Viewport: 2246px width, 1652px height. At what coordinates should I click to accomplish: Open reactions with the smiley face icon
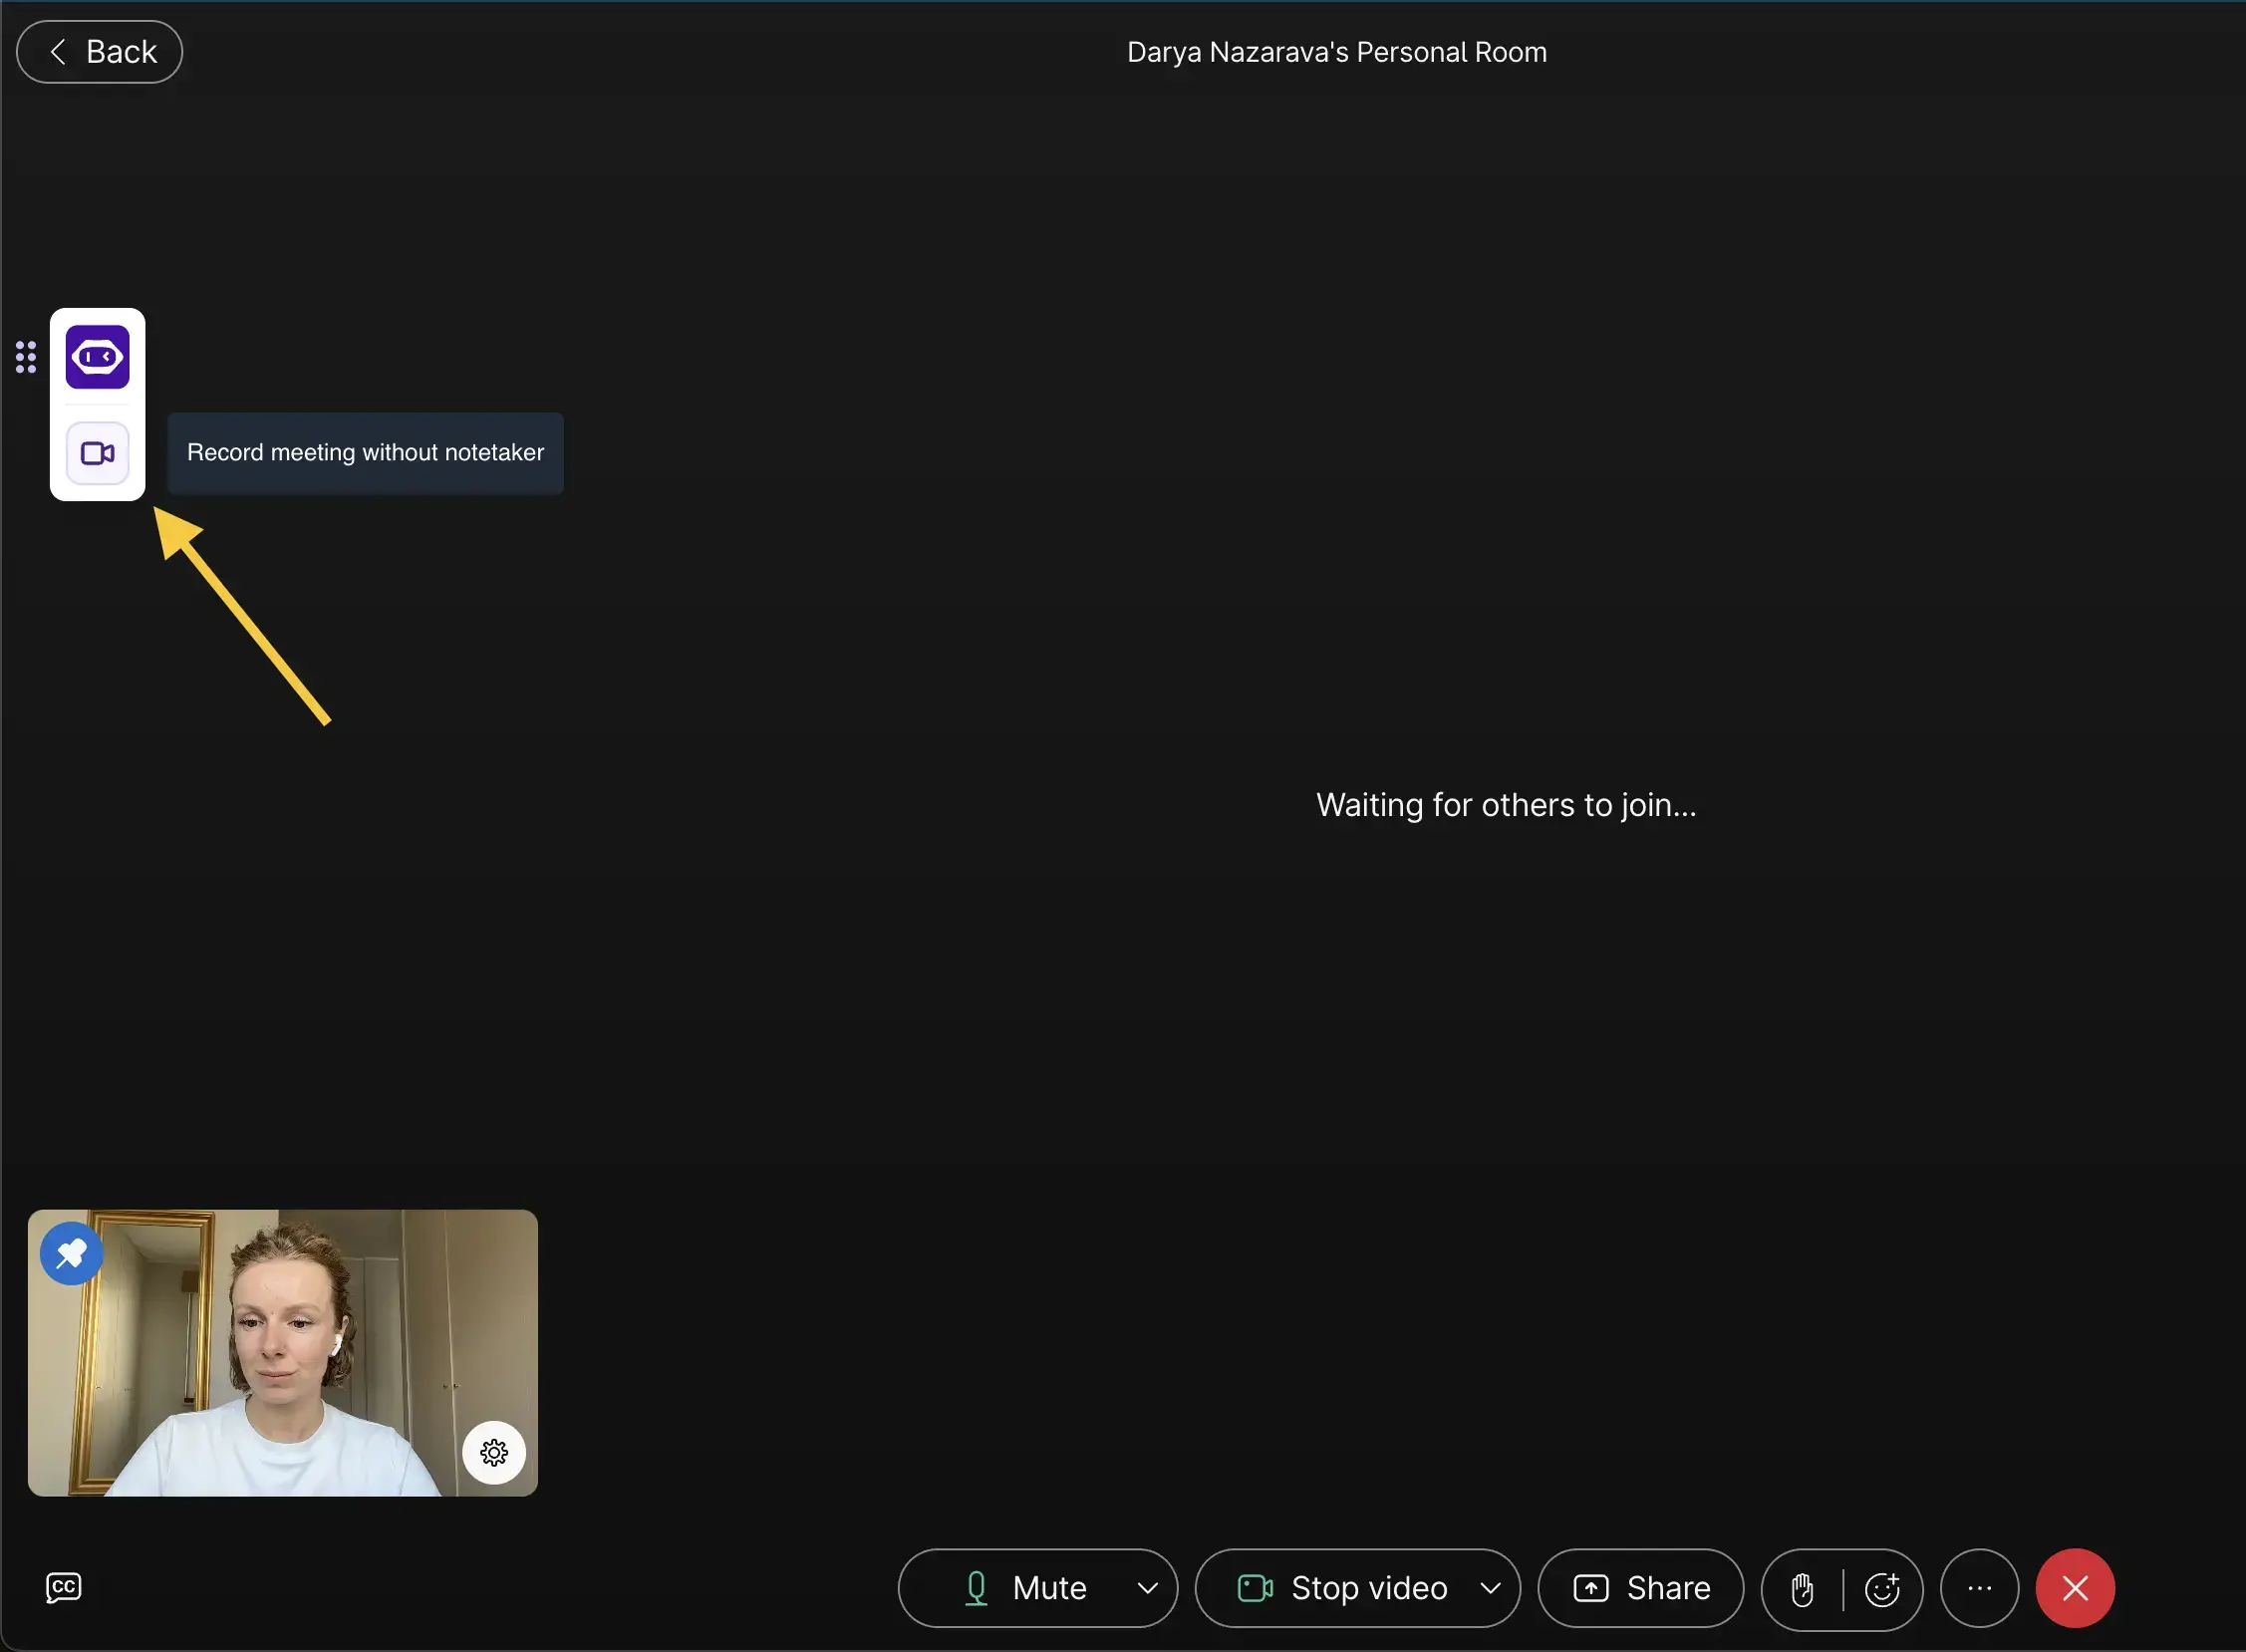tap(1885, 1588)
